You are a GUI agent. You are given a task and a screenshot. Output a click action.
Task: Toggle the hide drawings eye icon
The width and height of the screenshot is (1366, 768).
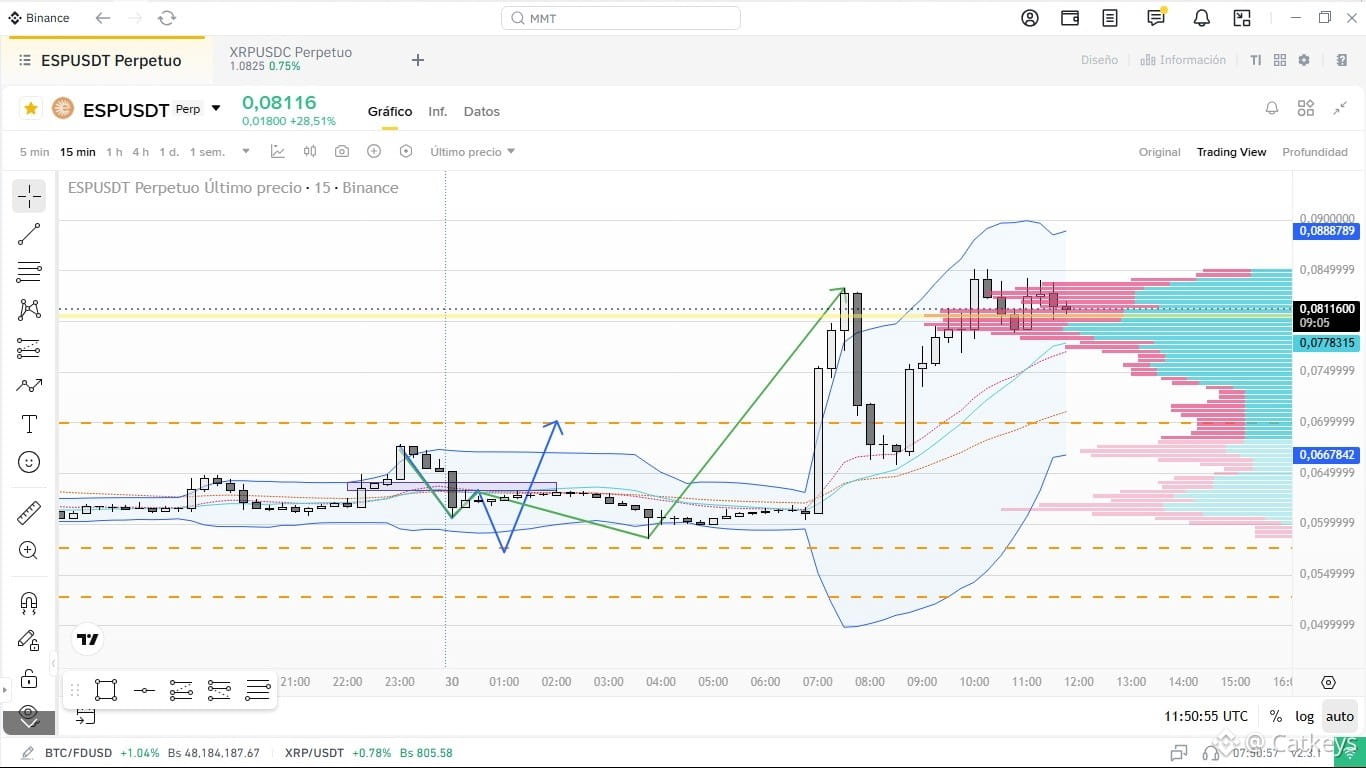(29, 714)
